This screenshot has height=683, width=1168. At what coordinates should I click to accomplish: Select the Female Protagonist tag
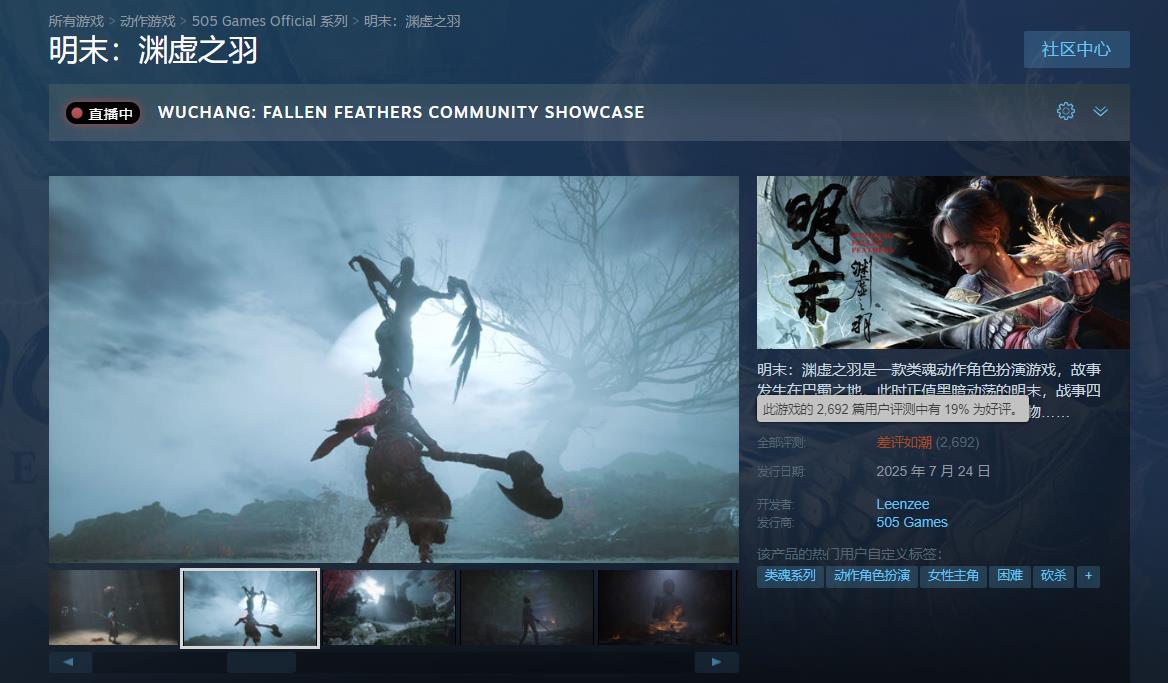pos(953,576)
